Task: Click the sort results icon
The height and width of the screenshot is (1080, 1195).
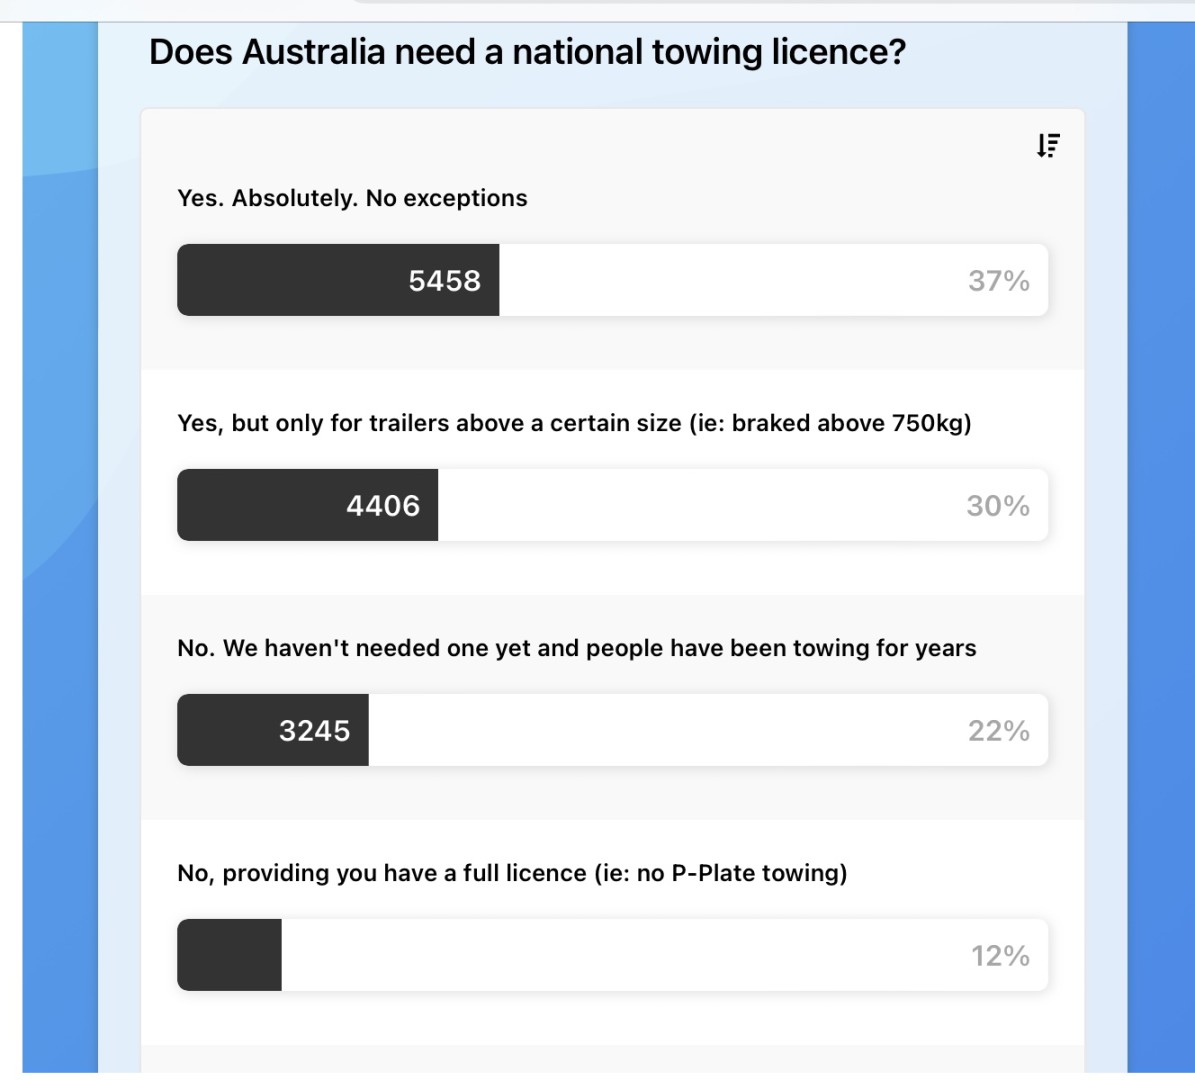Action: click(x=1047, y=146)
